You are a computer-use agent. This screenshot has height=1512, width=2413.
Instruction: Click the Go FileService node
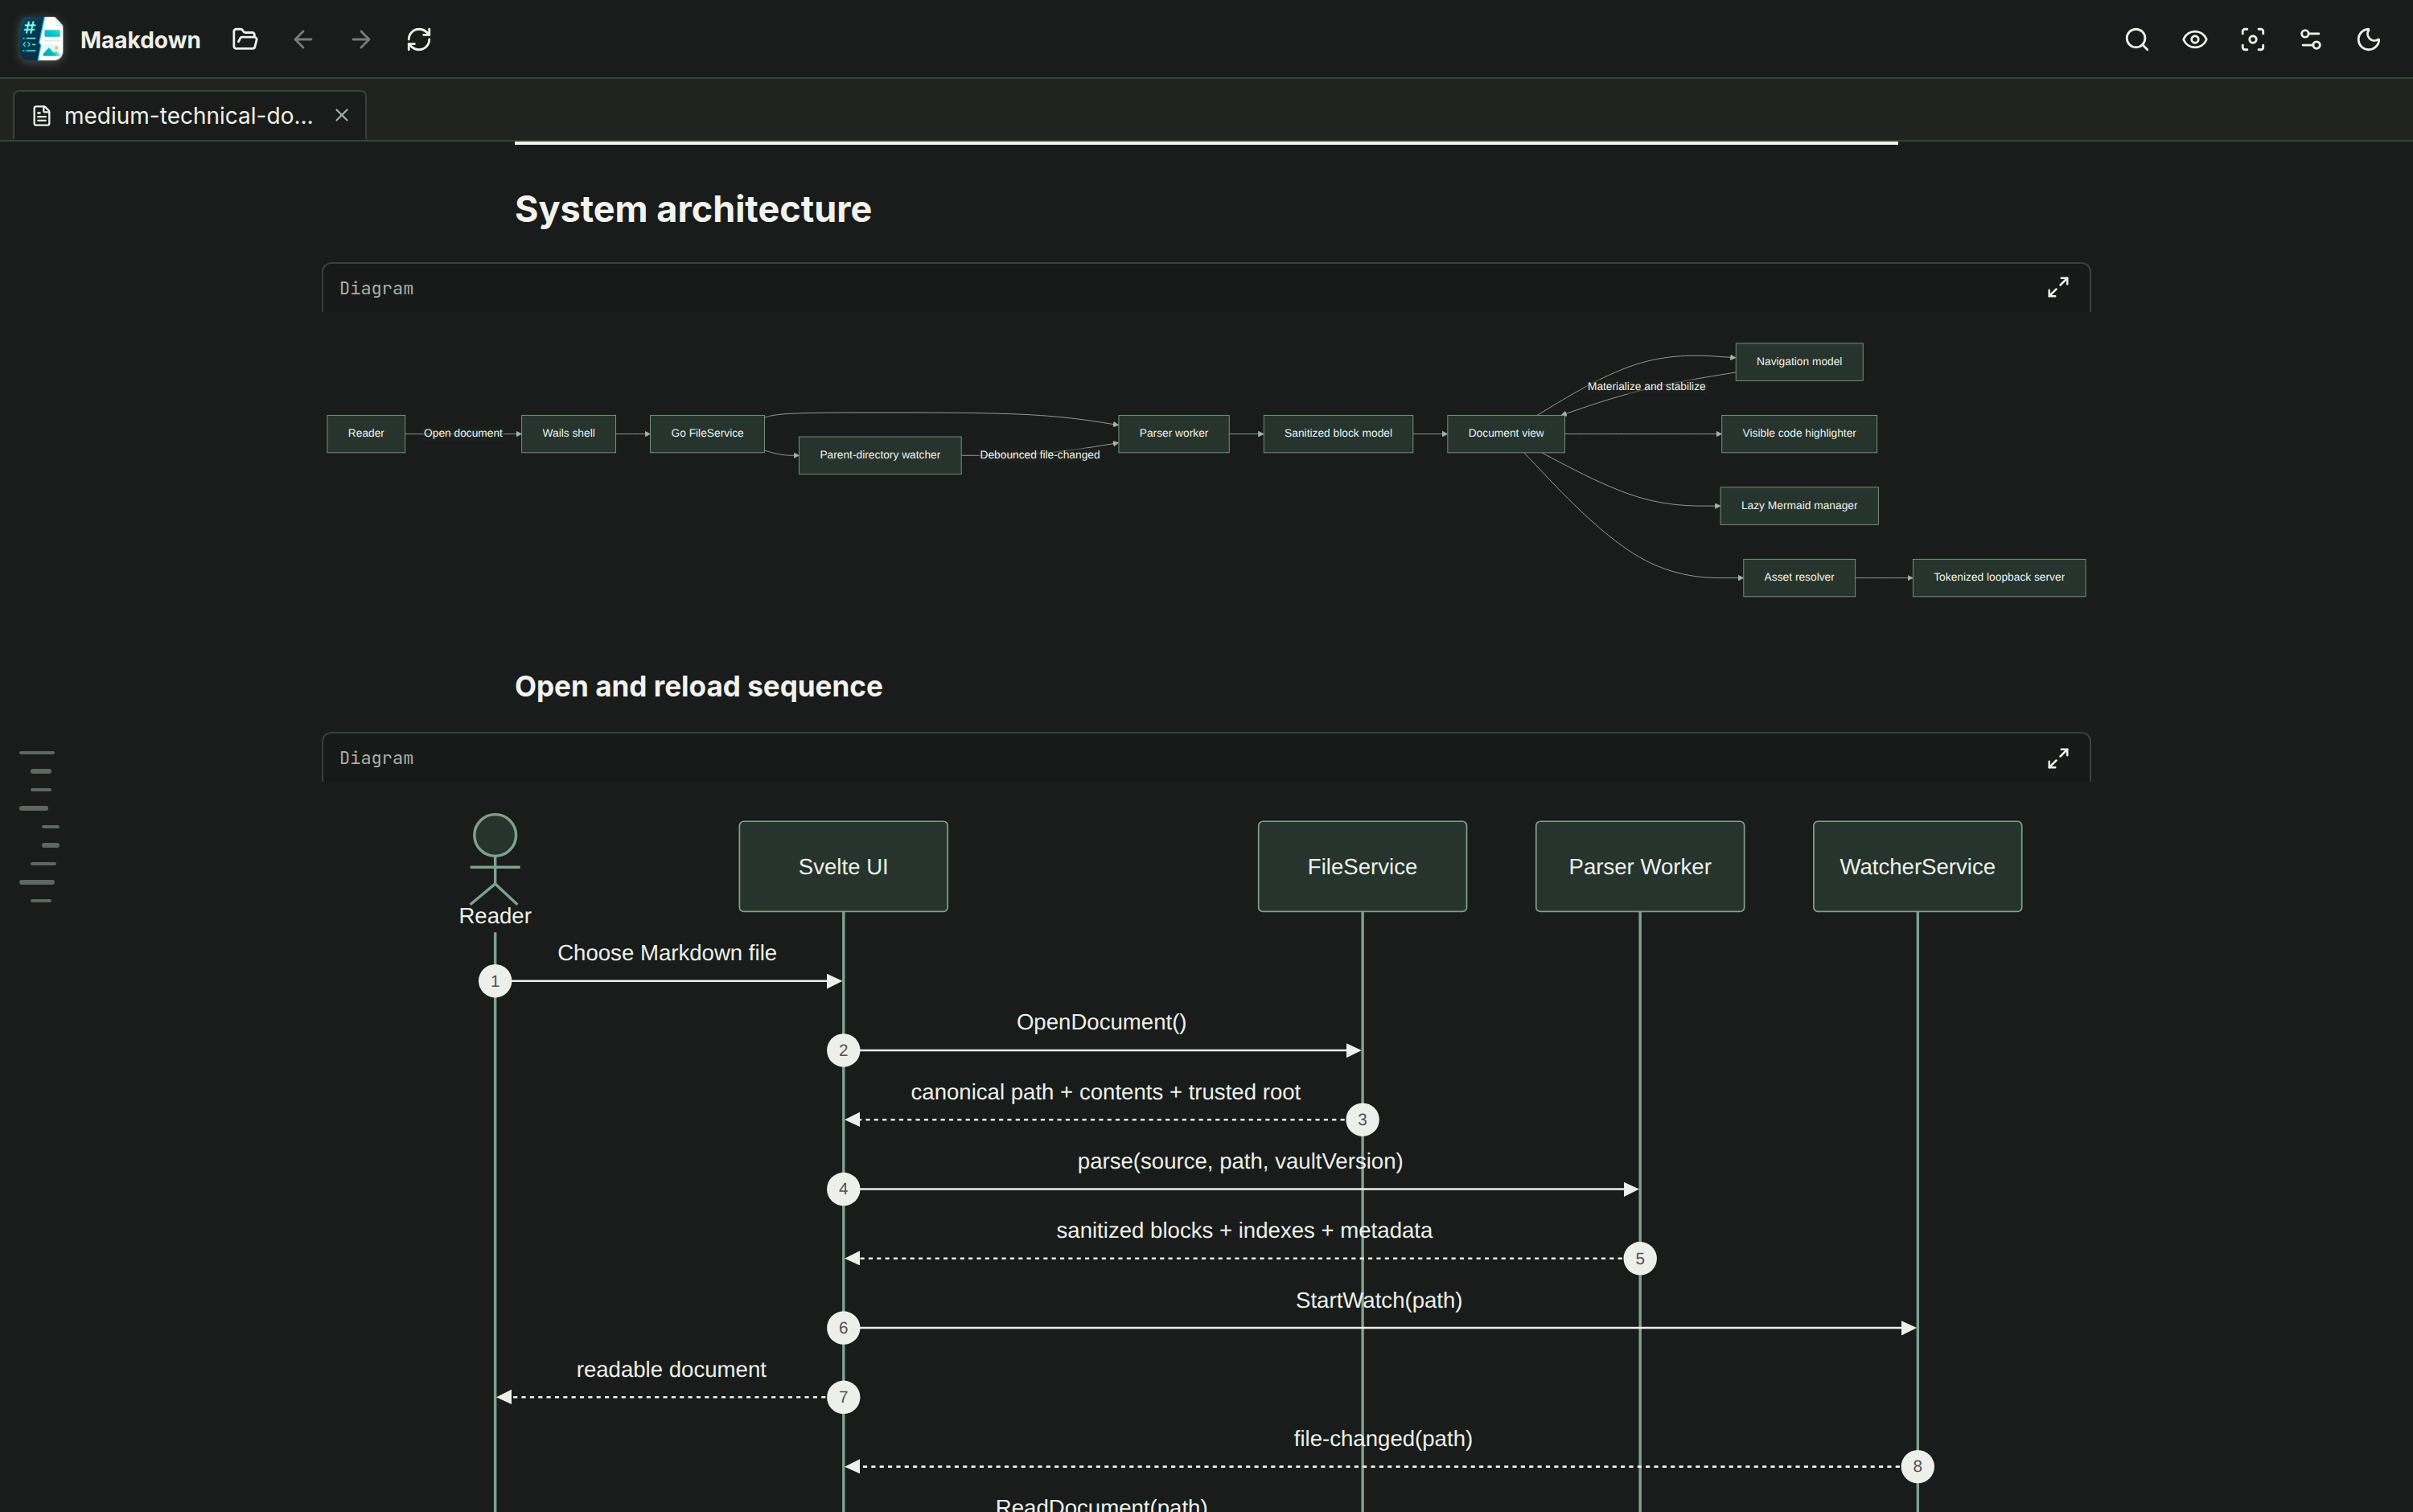click(x=707, y=434)
